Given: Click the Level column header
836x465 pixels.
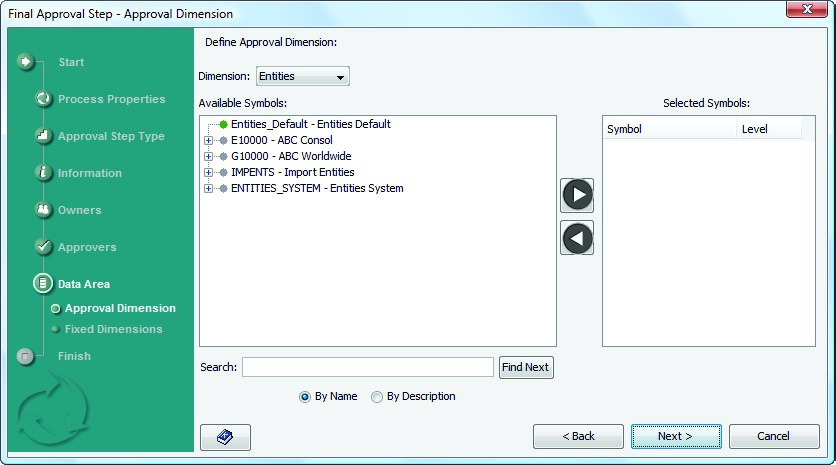Looking at the screenshot, I should (769, 129).
